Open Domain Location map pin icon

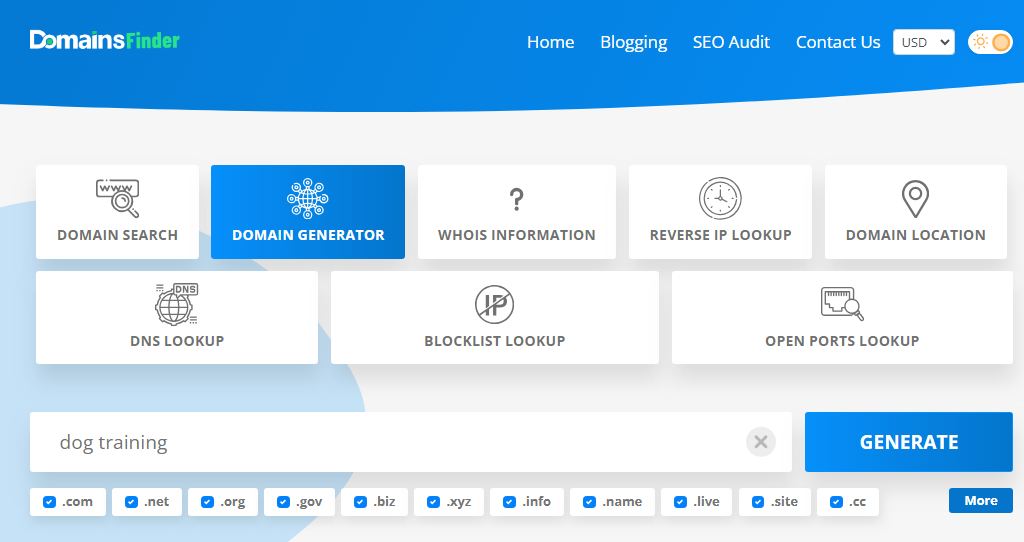(x=915, y=198)
